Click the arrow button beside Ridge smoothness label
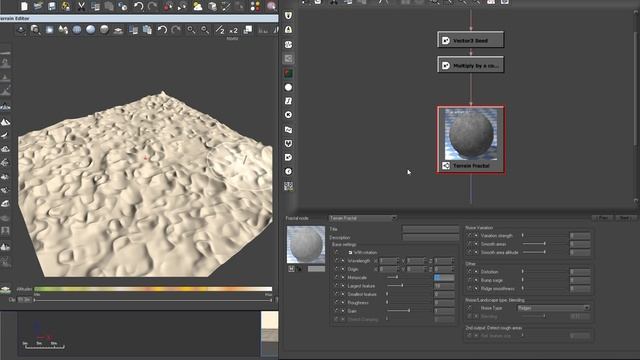 tap(476, 289)
